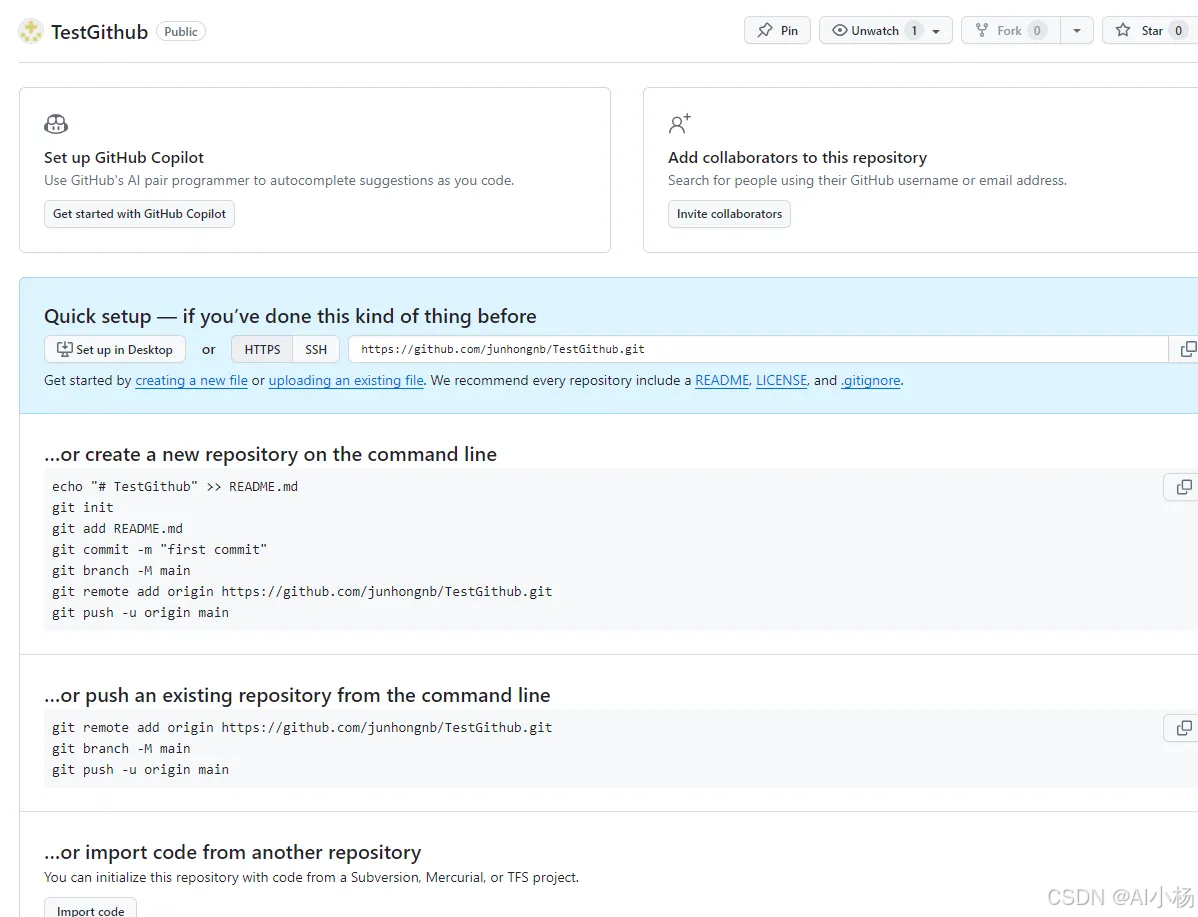Expand the Fork options dropdown arrow

tap(1077, 31)
